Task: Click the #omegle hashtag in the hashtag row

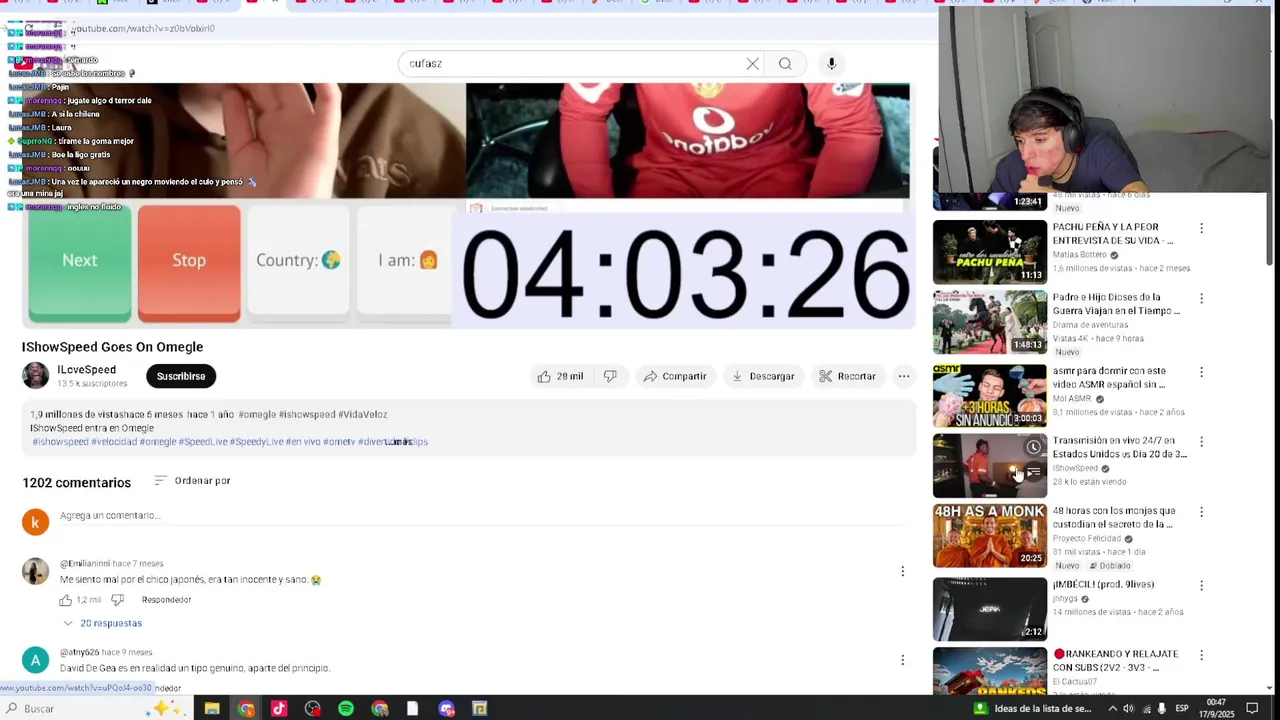Action: [x=157, y=442]
